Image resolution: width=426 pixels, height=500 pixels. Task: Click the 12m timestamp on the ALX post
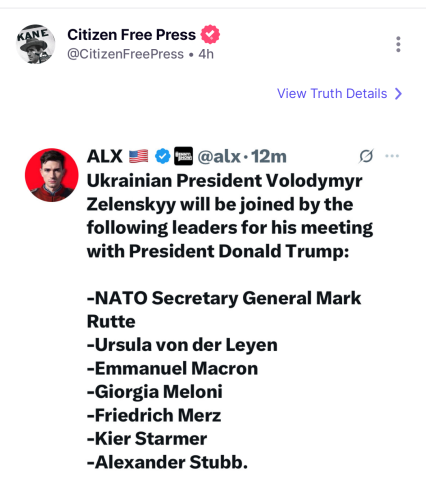tap(269, 156)
